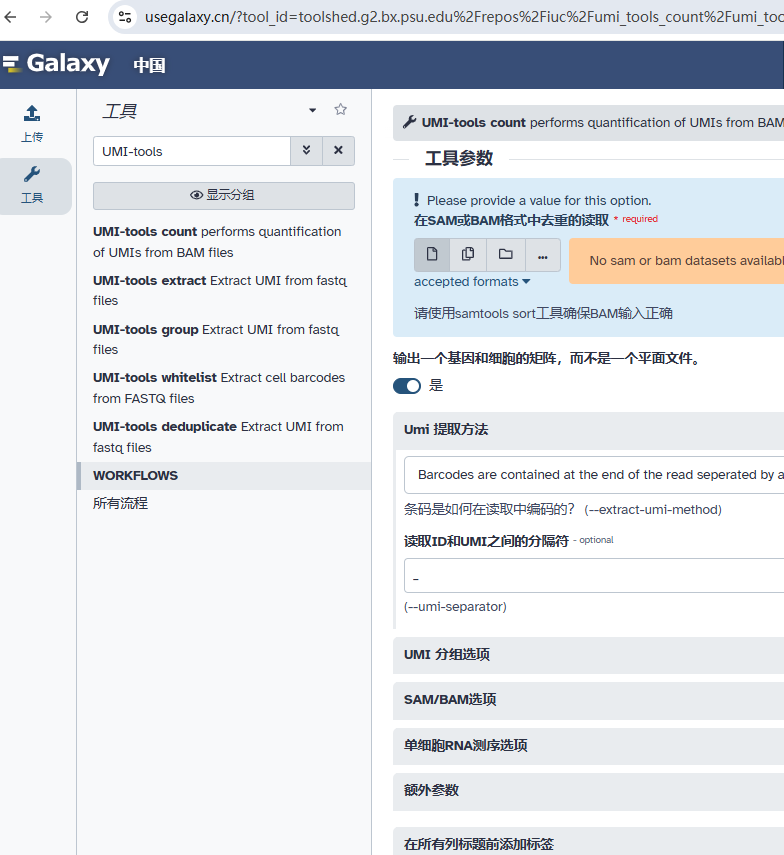Clear the UMI-tools search with X
This screenshot has height=855, width=784.
(339, 150)
